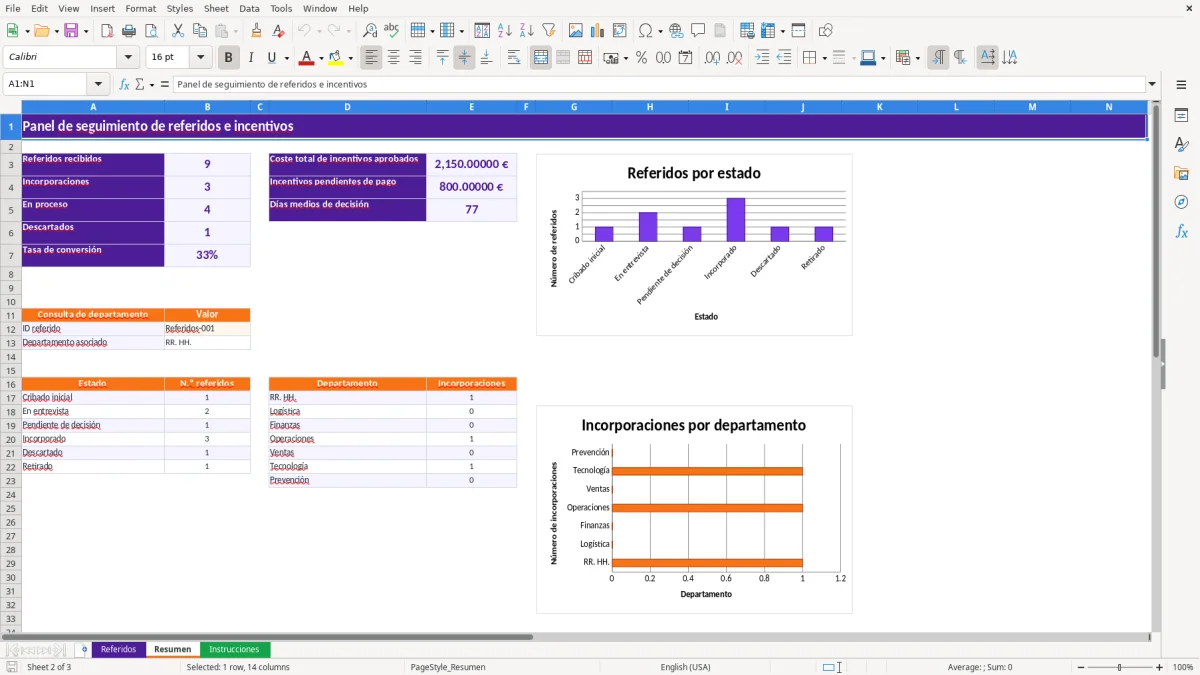Click Format as Percent icon
The width and height of the screenshot is (1200, 675).
click(641, 58)
